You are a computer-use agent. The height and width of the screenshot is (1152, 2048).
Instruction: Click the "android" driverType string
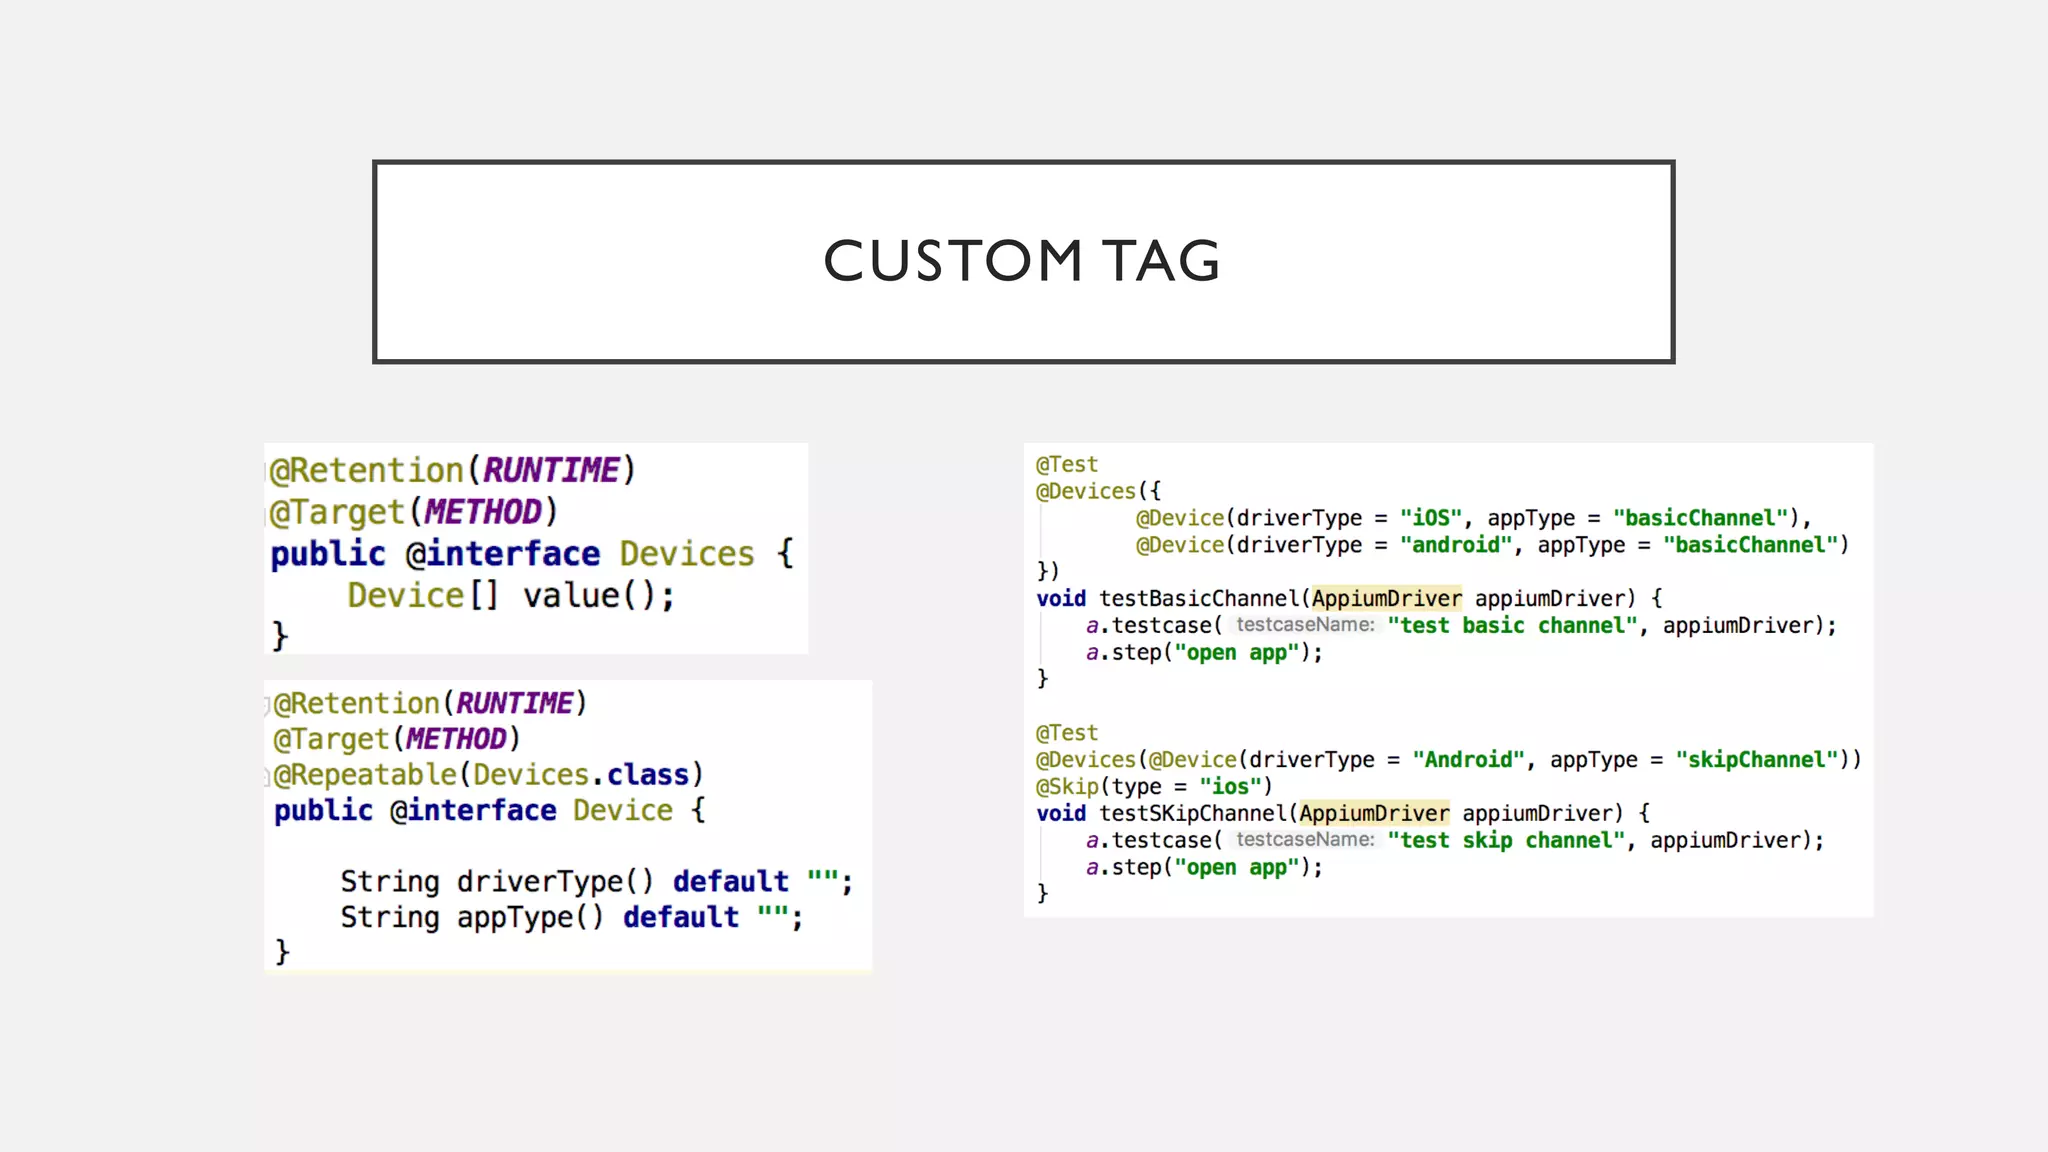click(1455, 545)
